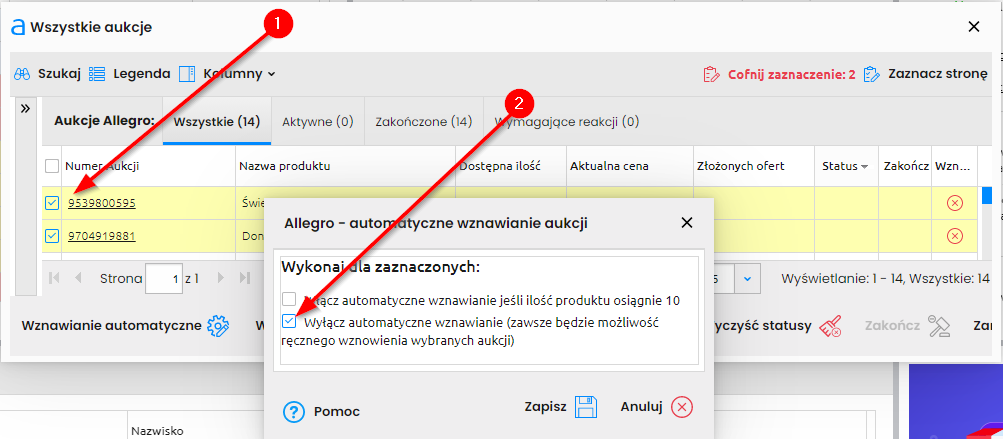Screen dimensions: 1003x439
Task: Click red X icon in 9539800595 row
Action: 954,204
